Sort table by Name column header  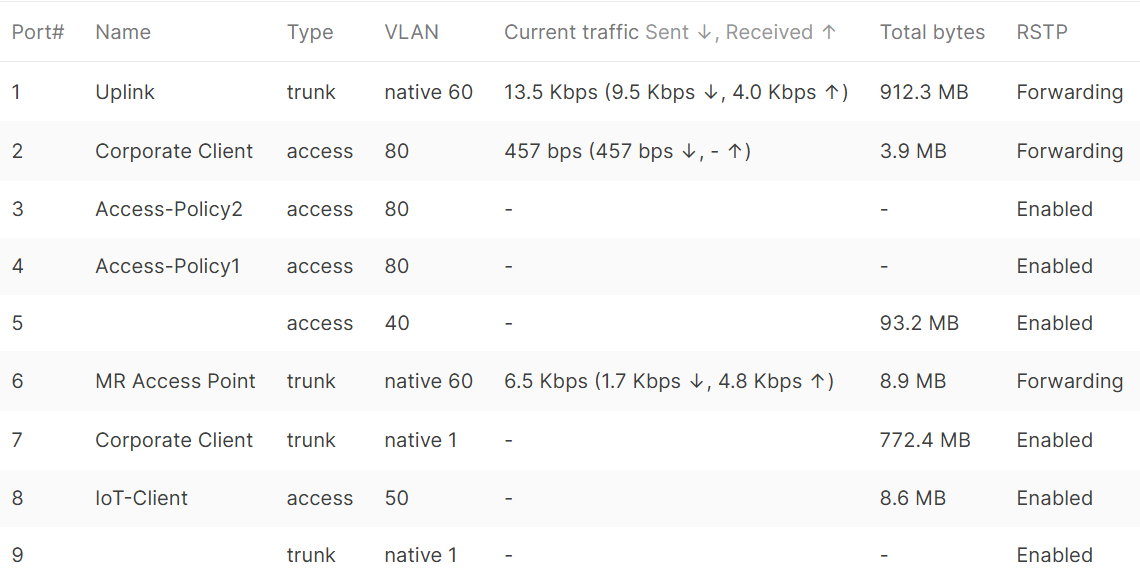pos(123,32)
